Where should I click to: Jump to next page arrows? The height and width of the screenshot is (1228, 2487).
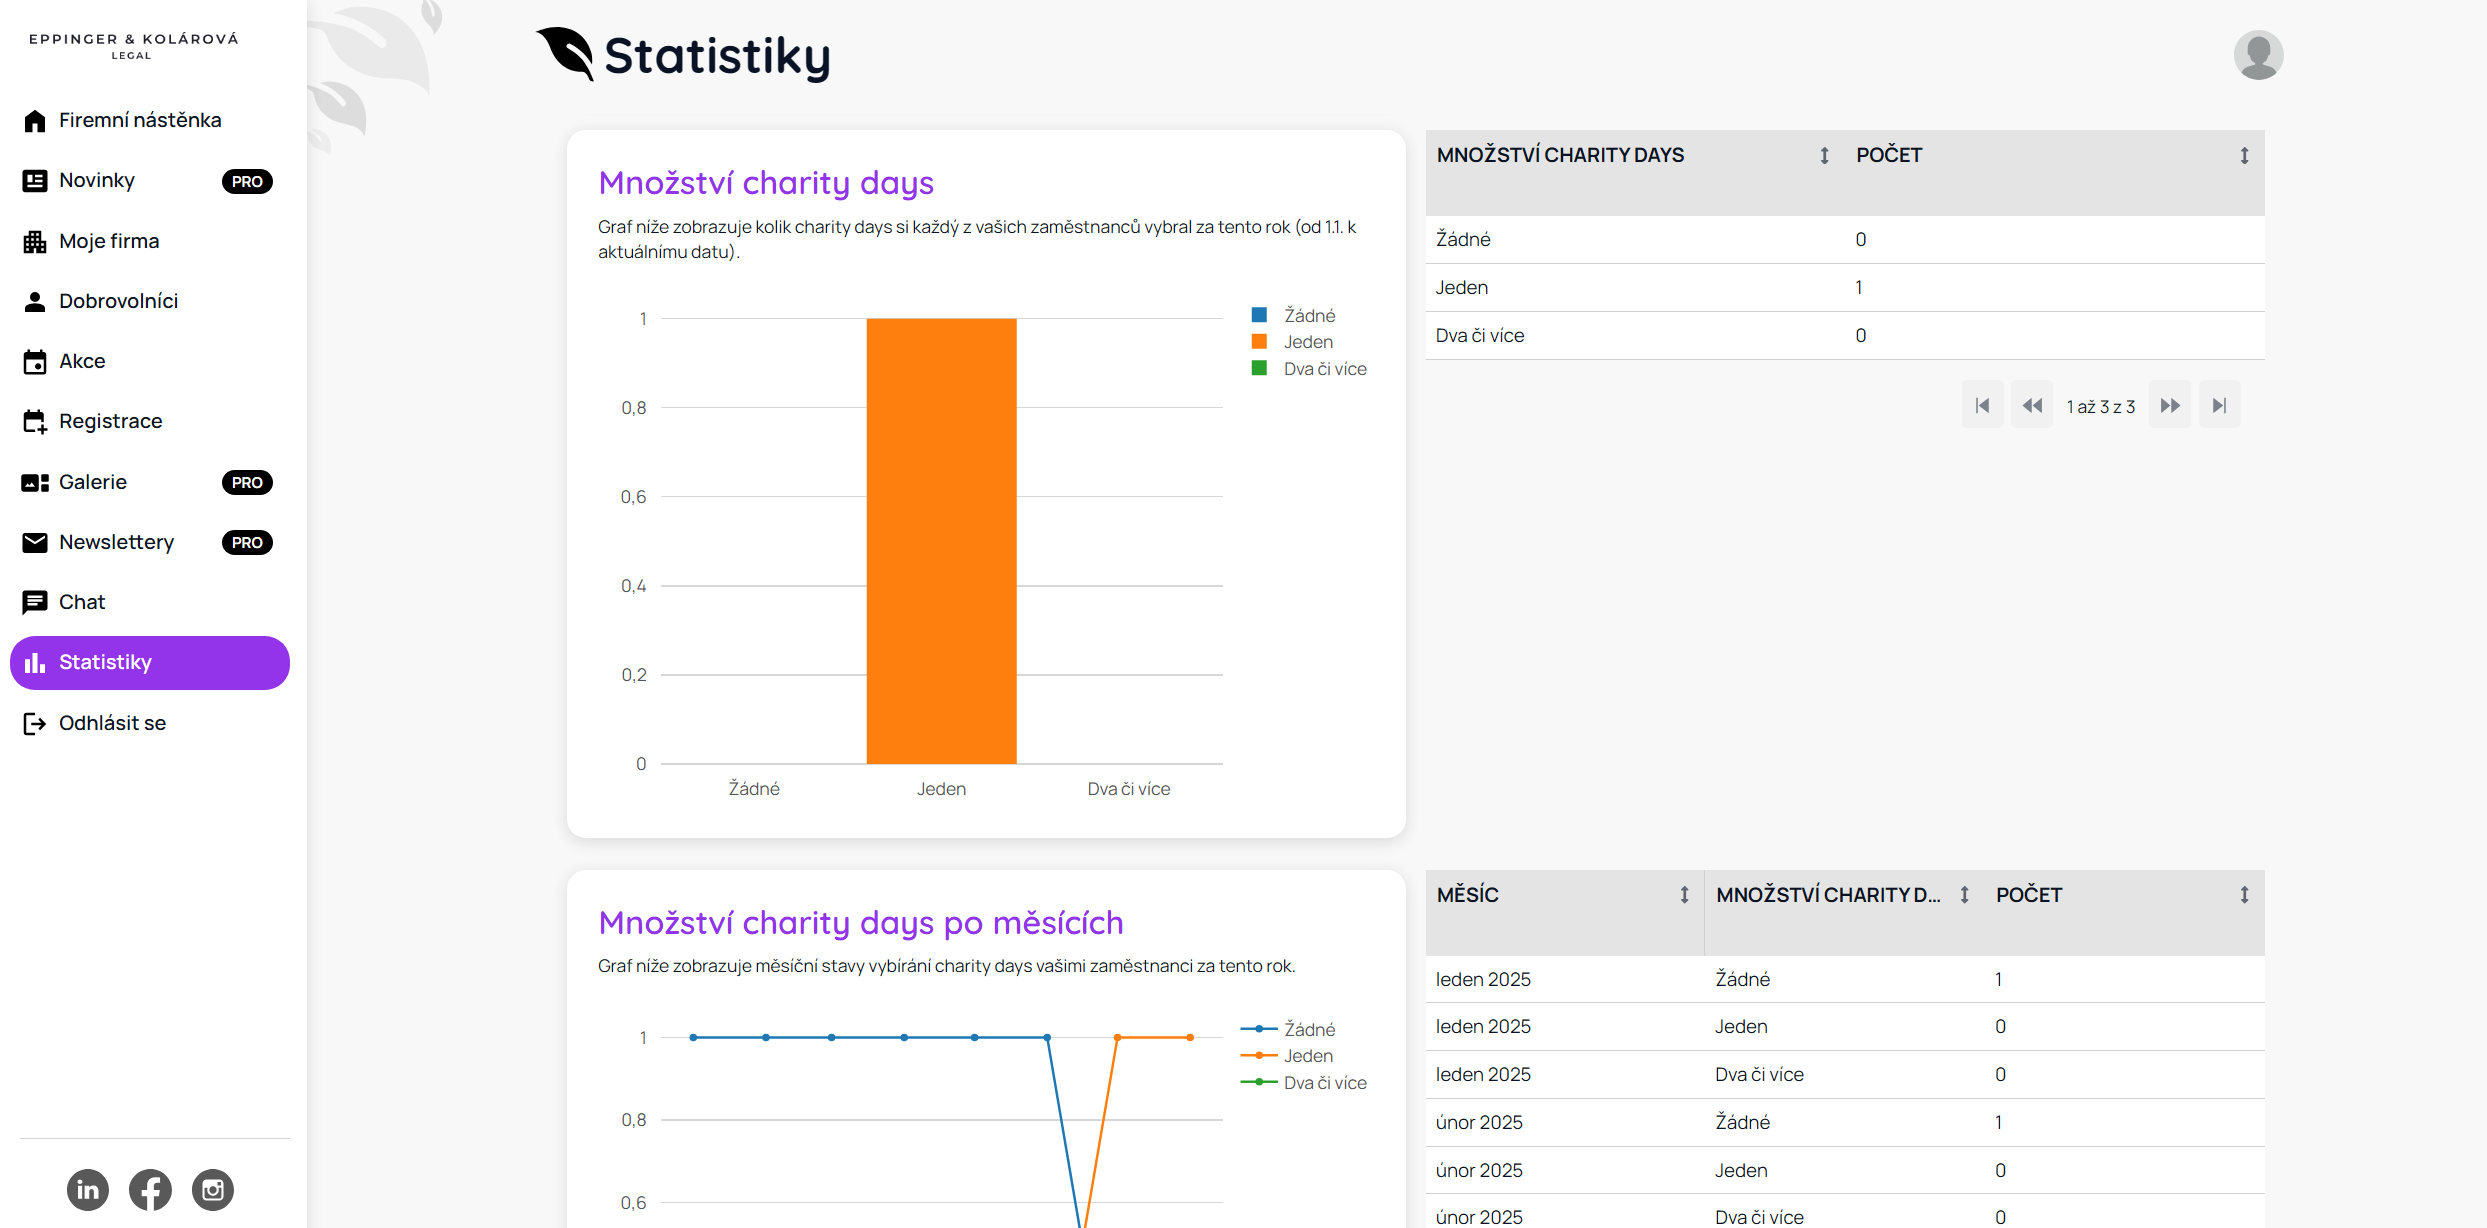point(2169,405)
